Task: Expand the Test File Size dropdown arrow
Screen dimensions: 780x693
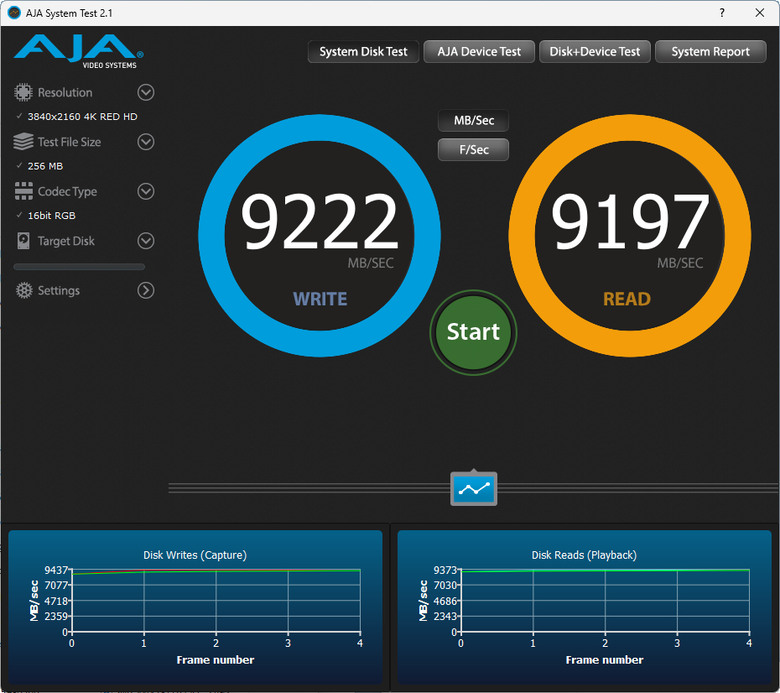Action: (x=146, y=142)
